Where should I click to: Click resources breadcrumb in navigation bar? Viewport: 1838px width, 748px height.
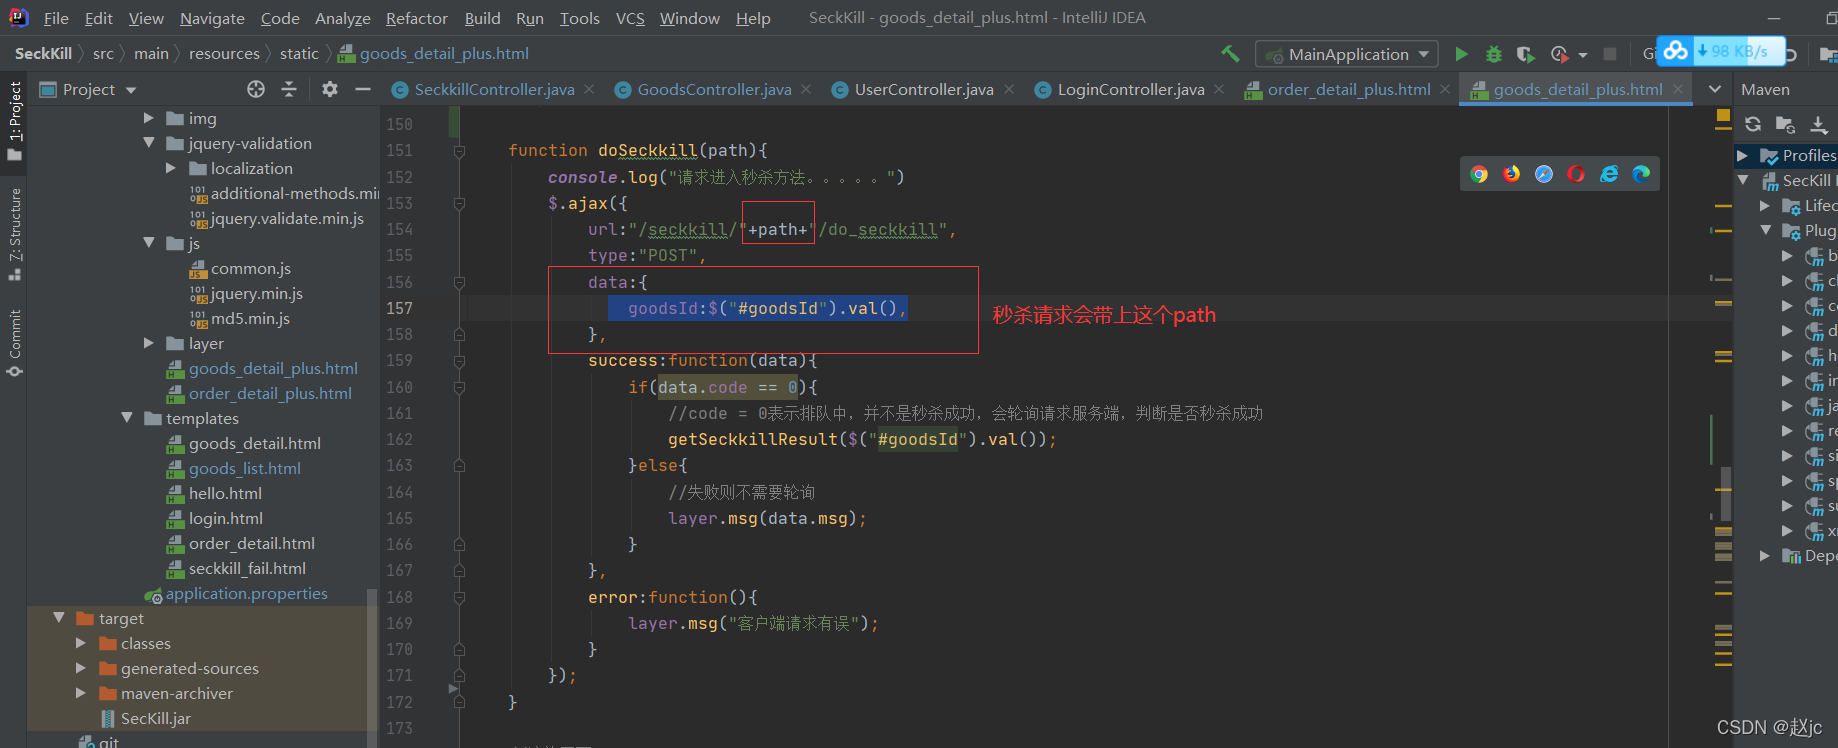tap(224, 53)
